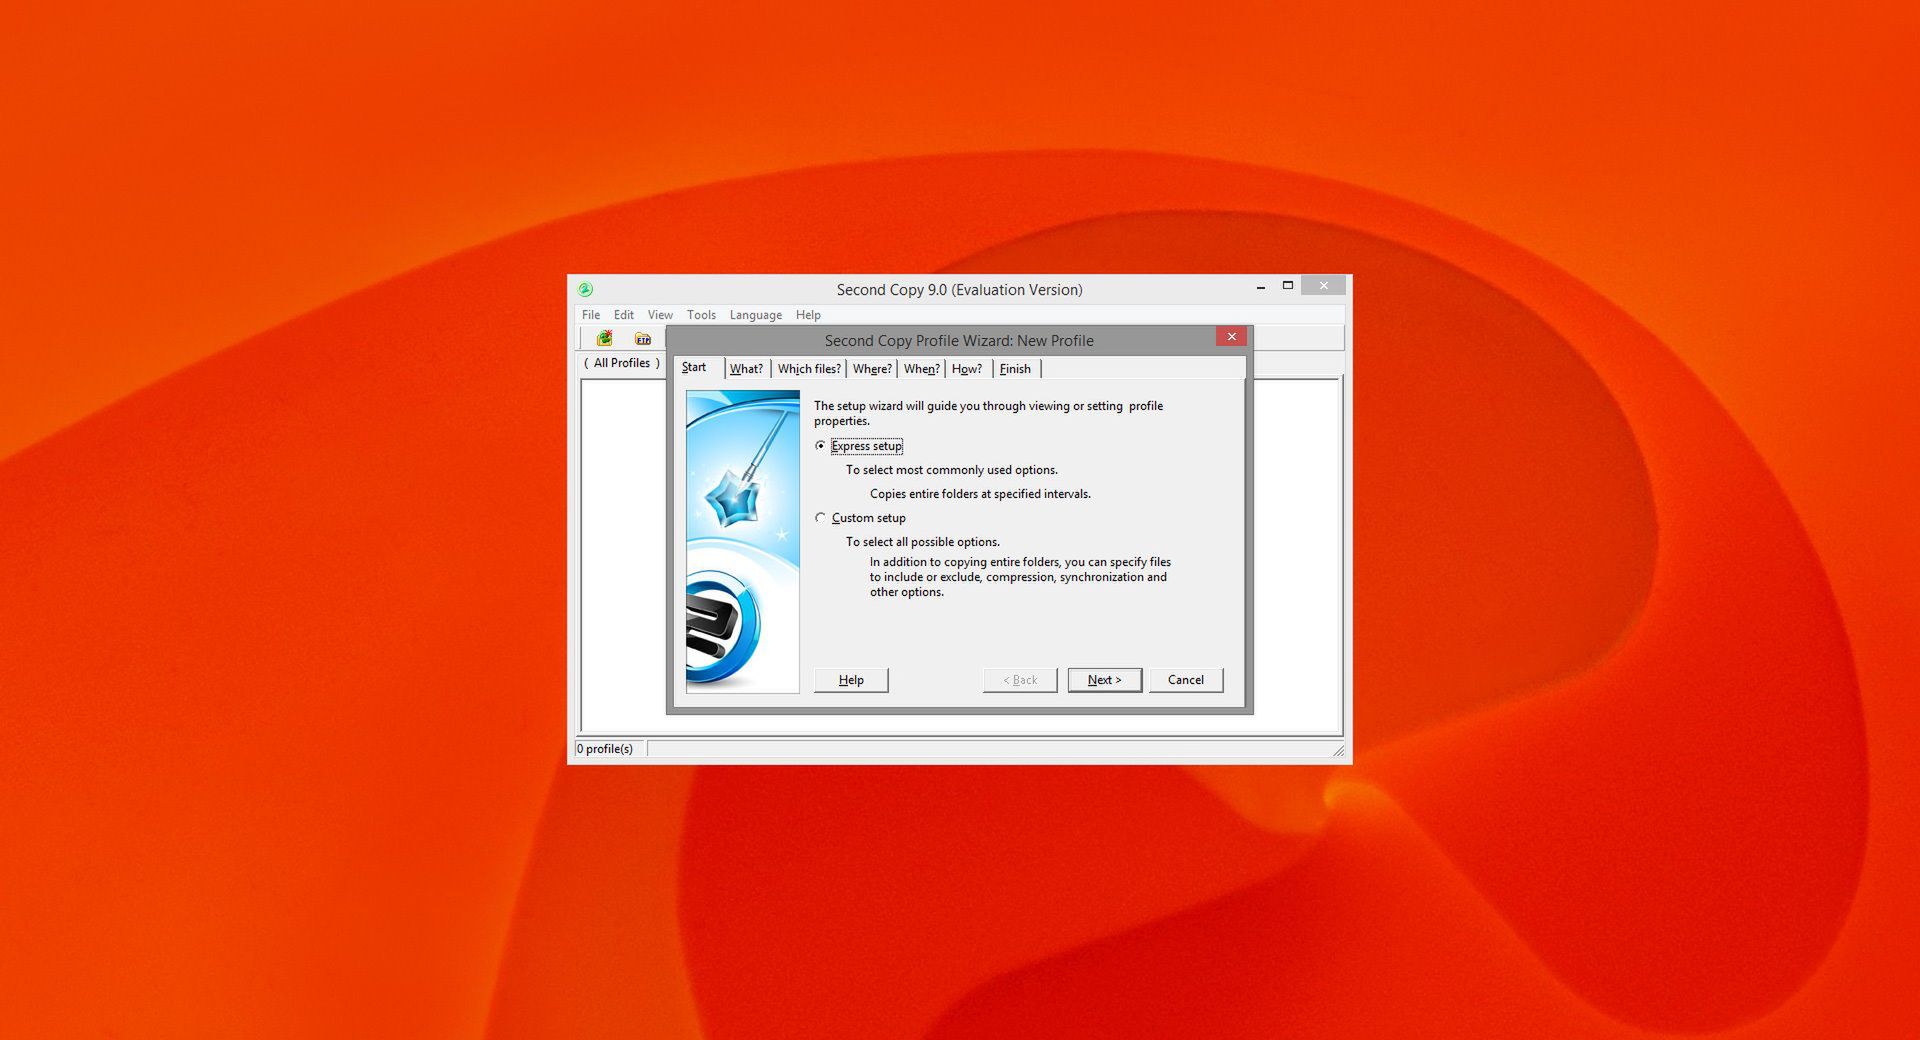Image resolution: width=1920 pixels, height=1040 pixels.
Task: Switch to the When? tab
Action: (921, 368)
